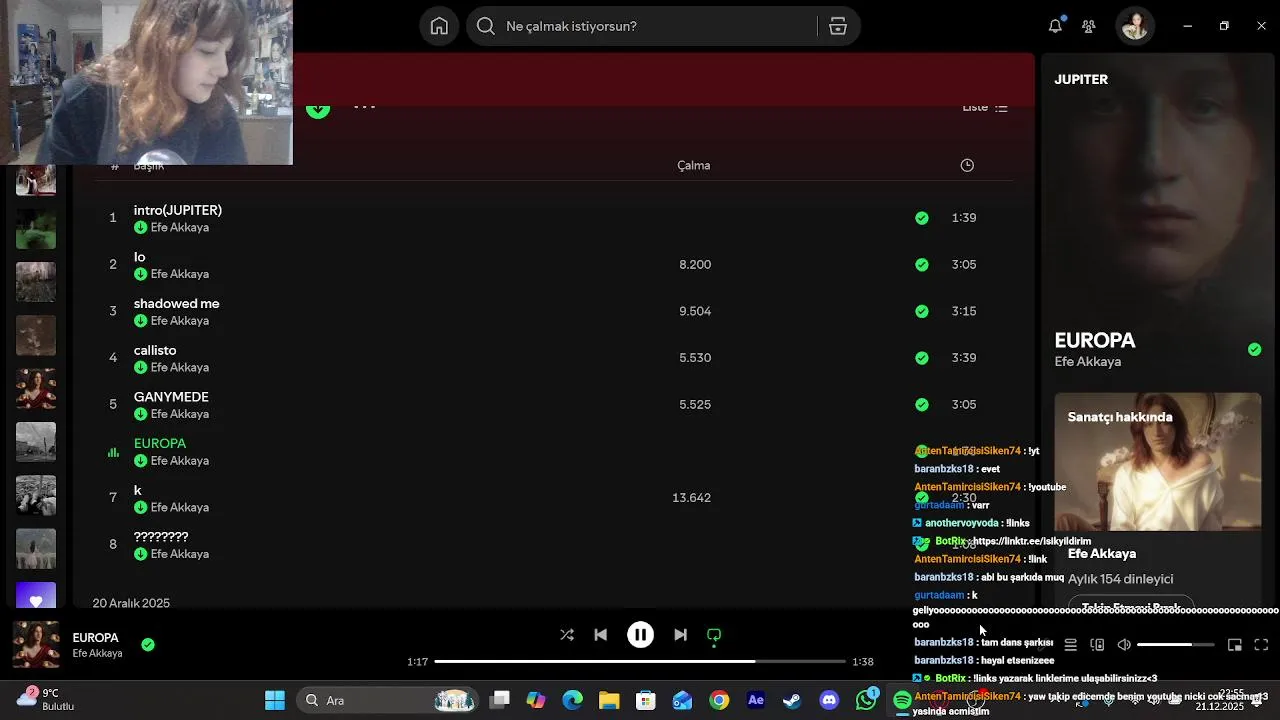Open the friend activity icon
The height and width of the screenshot is (720, 1280).
point(1089,26)
